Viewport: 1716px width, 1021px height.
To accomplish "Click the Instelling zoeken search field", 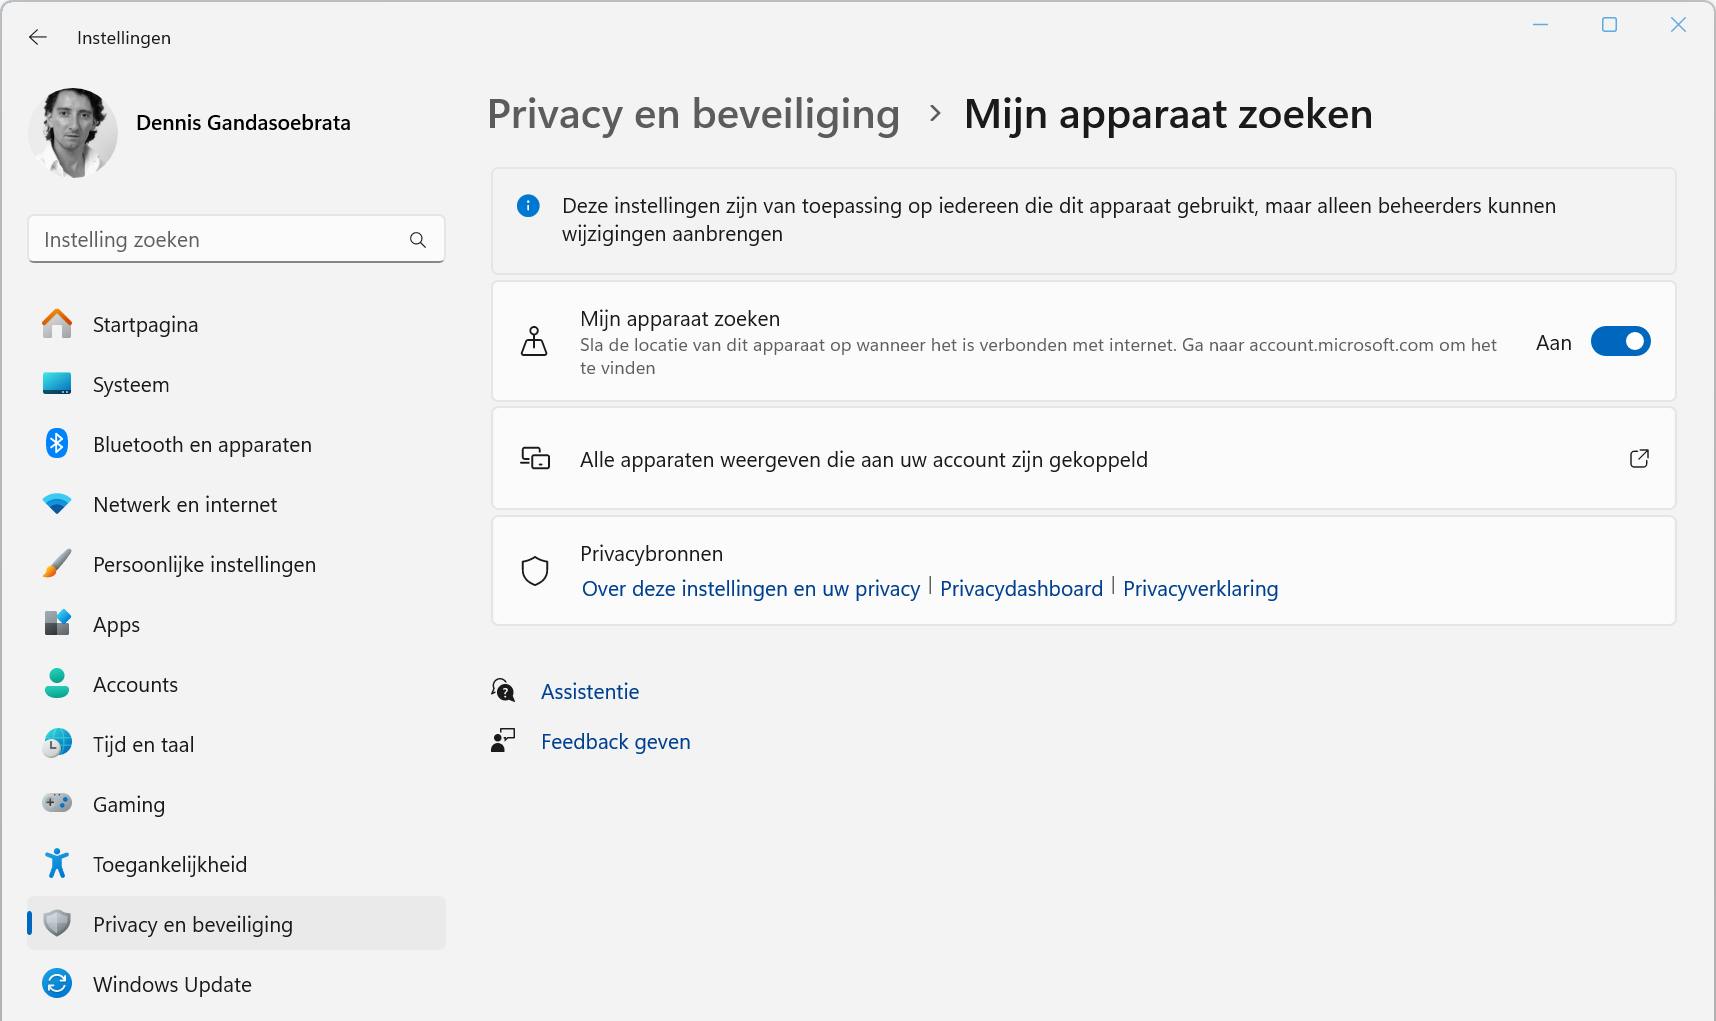I will pyautogui.click(x=220, y=240).
